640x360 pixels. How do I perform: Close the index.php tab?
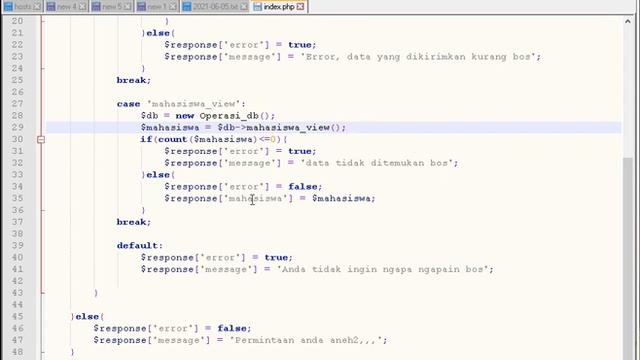click(x=300, y=7)
